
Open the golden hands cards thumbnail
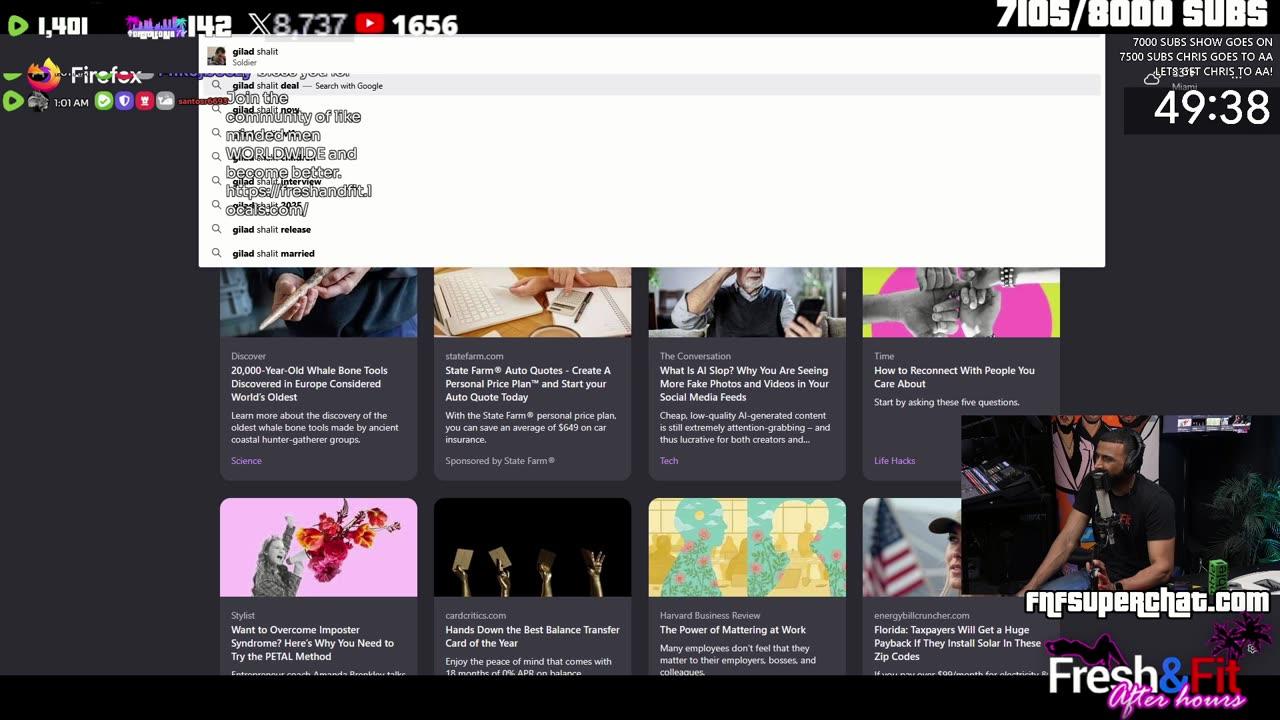point(532,547)
